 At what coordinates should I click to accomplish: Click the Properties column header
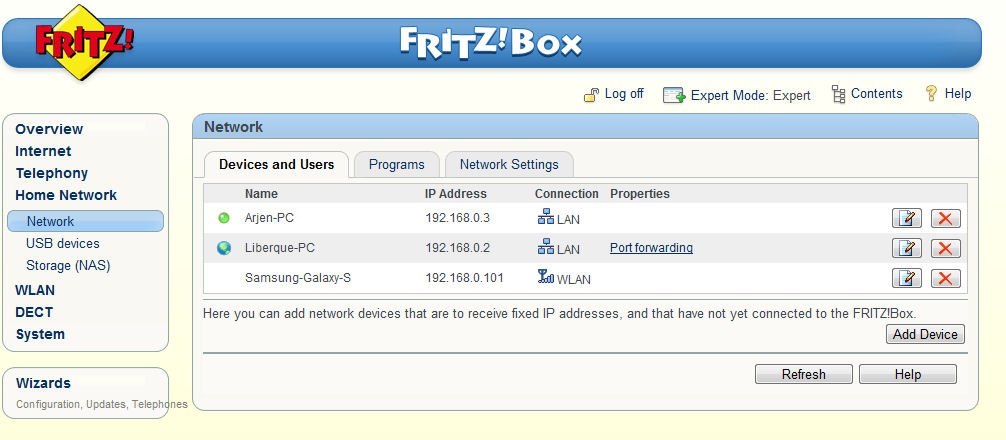[x=640, y=194]
